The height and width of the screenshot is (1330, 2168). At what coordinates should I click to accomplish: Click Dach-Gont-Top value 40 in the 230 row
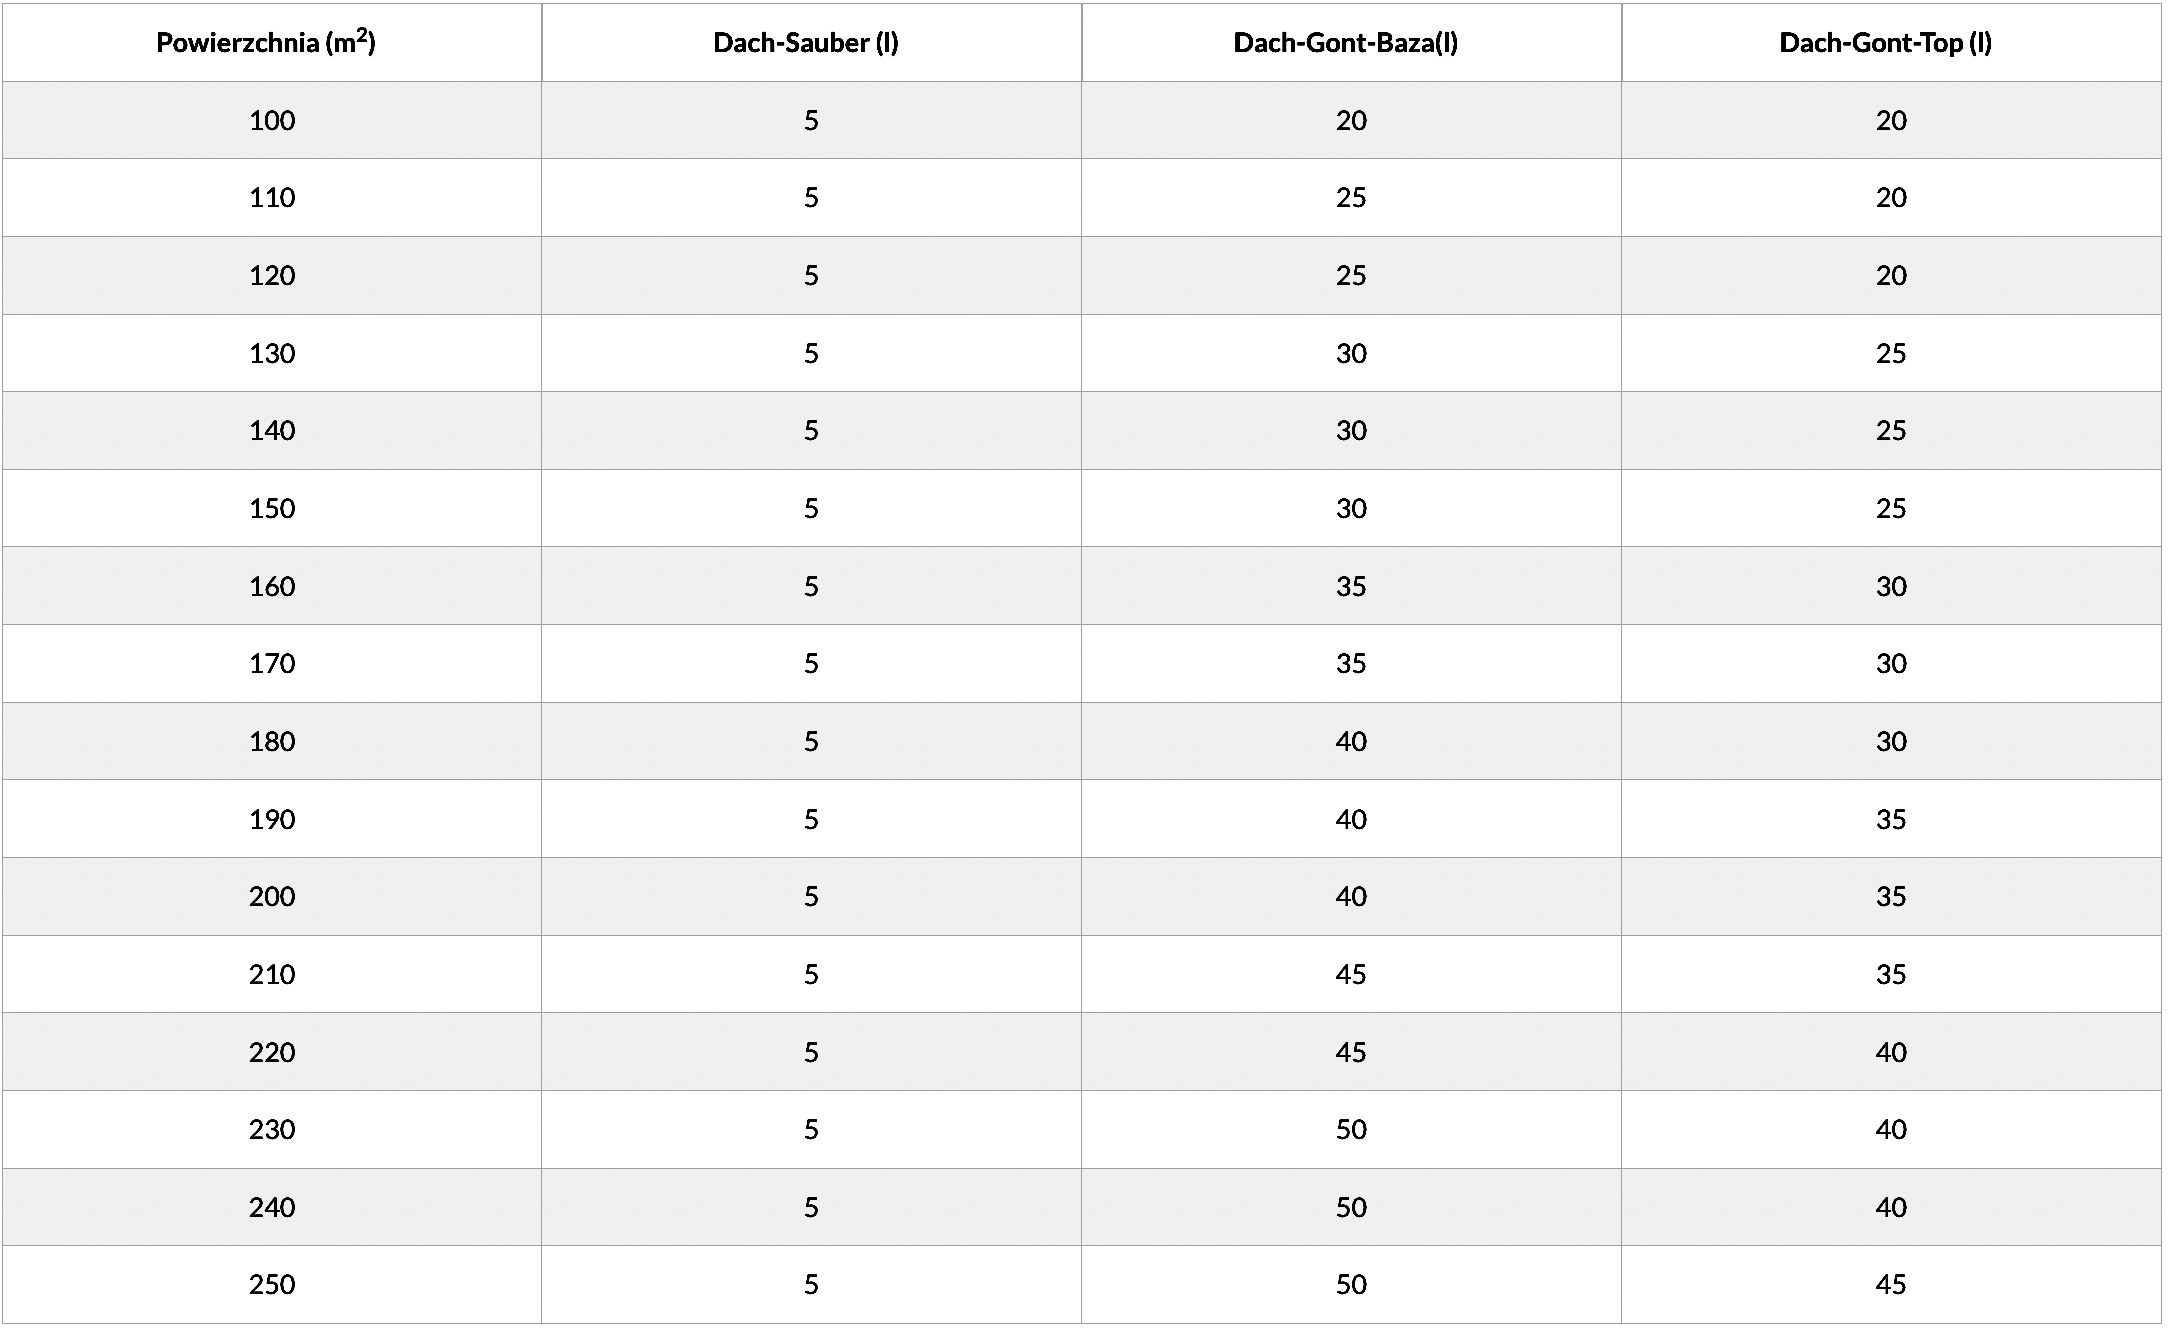(x=1891, y=1130)
